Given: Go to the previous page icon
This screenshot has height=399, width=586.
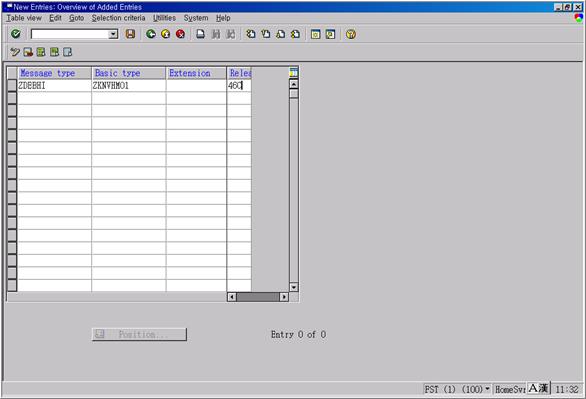Looking at the screenshot, I should 266,34.
